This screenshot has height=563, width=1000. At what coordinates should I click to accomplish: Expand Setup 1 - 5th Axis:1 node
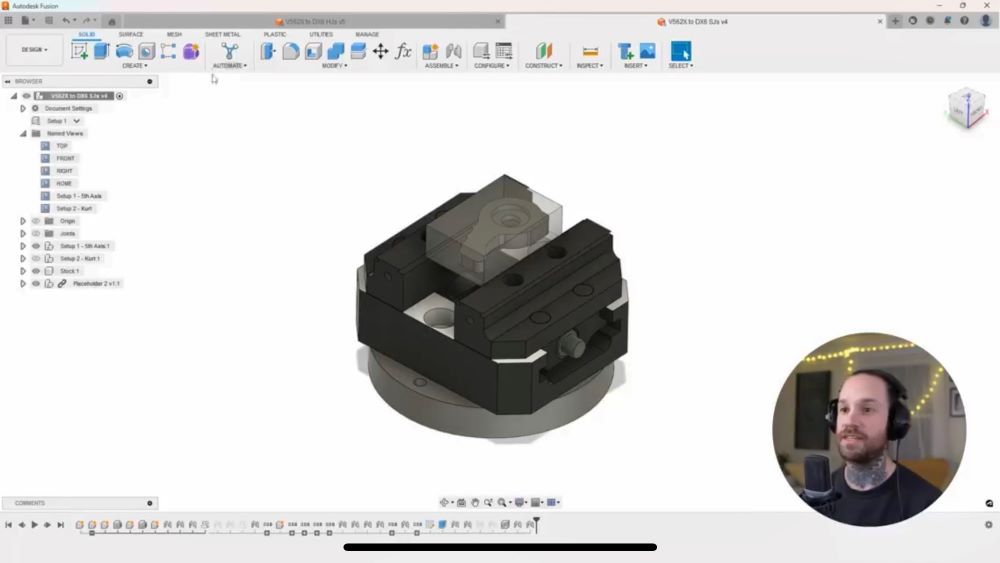click(23, 246)
